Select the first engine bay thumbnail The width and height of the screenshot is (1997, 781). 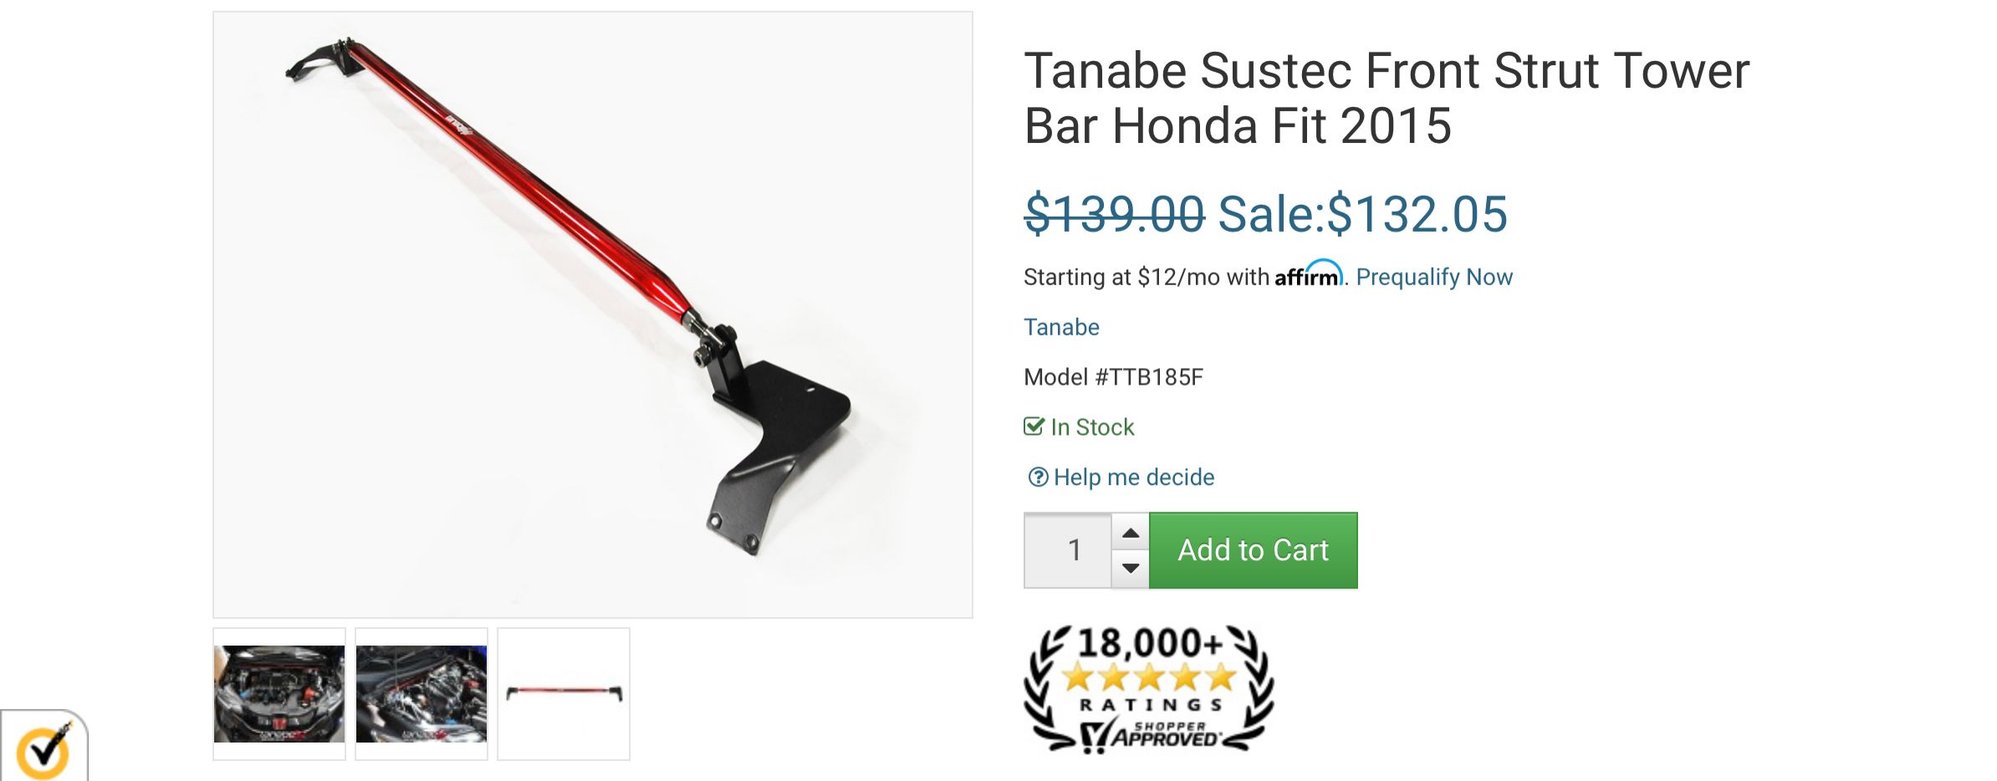(279, 694)
